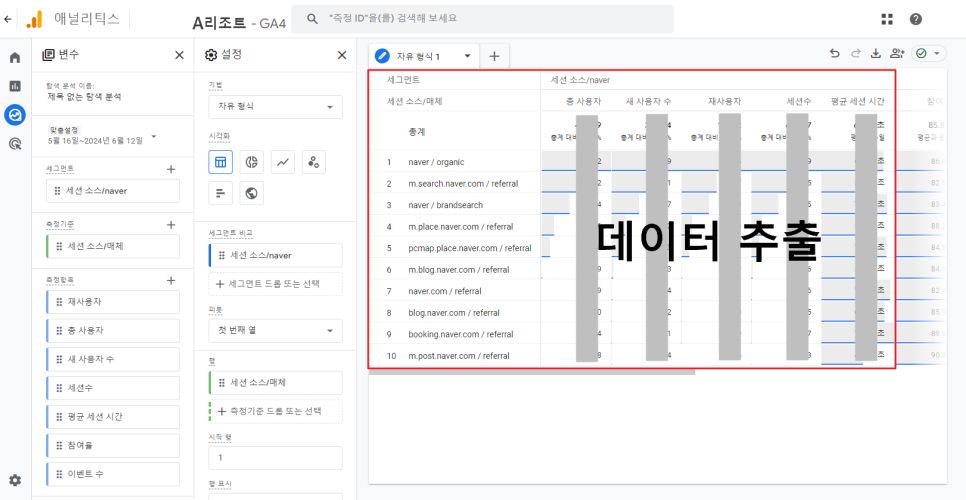
Task: Open Reports bar chart sidebar icon
Action: tap(15, 86)
